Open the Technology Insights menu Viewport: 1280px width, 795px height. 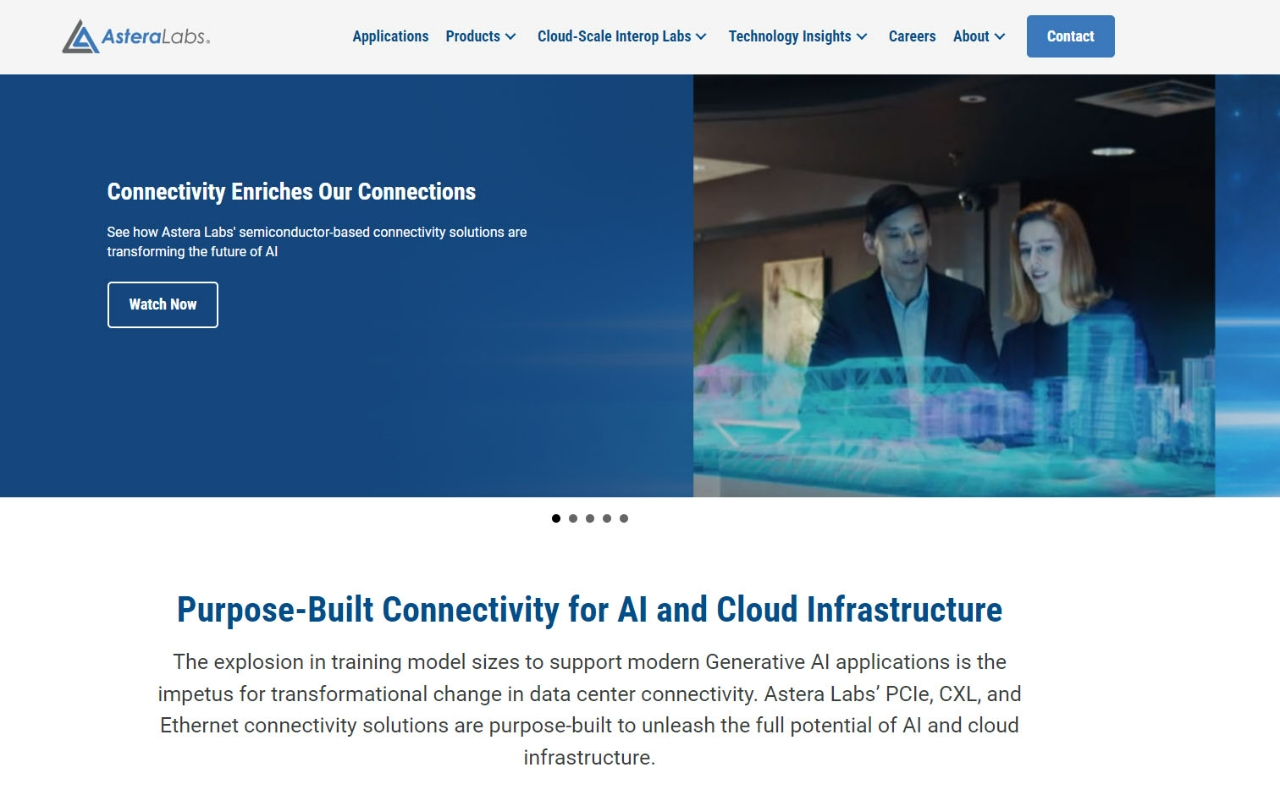click(x=790, y=36)
